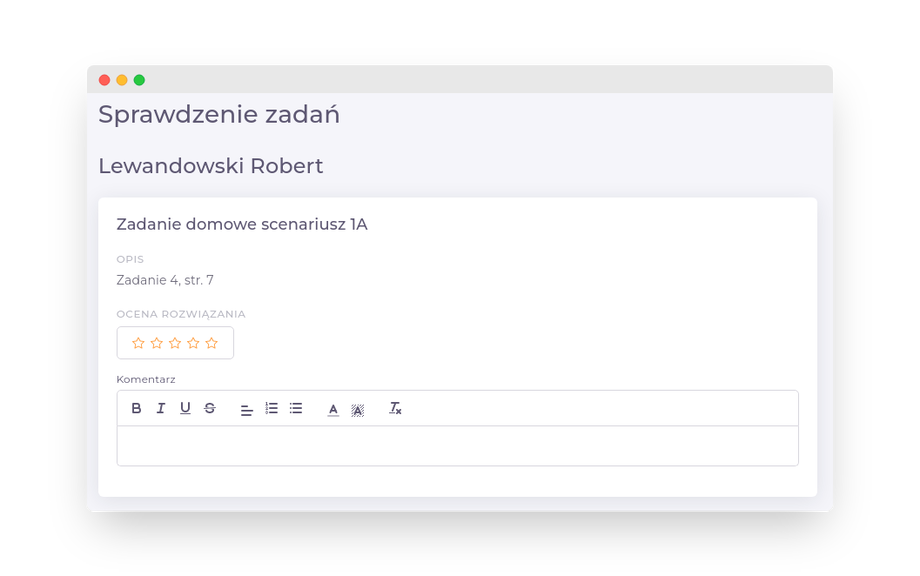The image size is (920, 576).
Task: Give the solution five stars
Action: tap(211, 343)
